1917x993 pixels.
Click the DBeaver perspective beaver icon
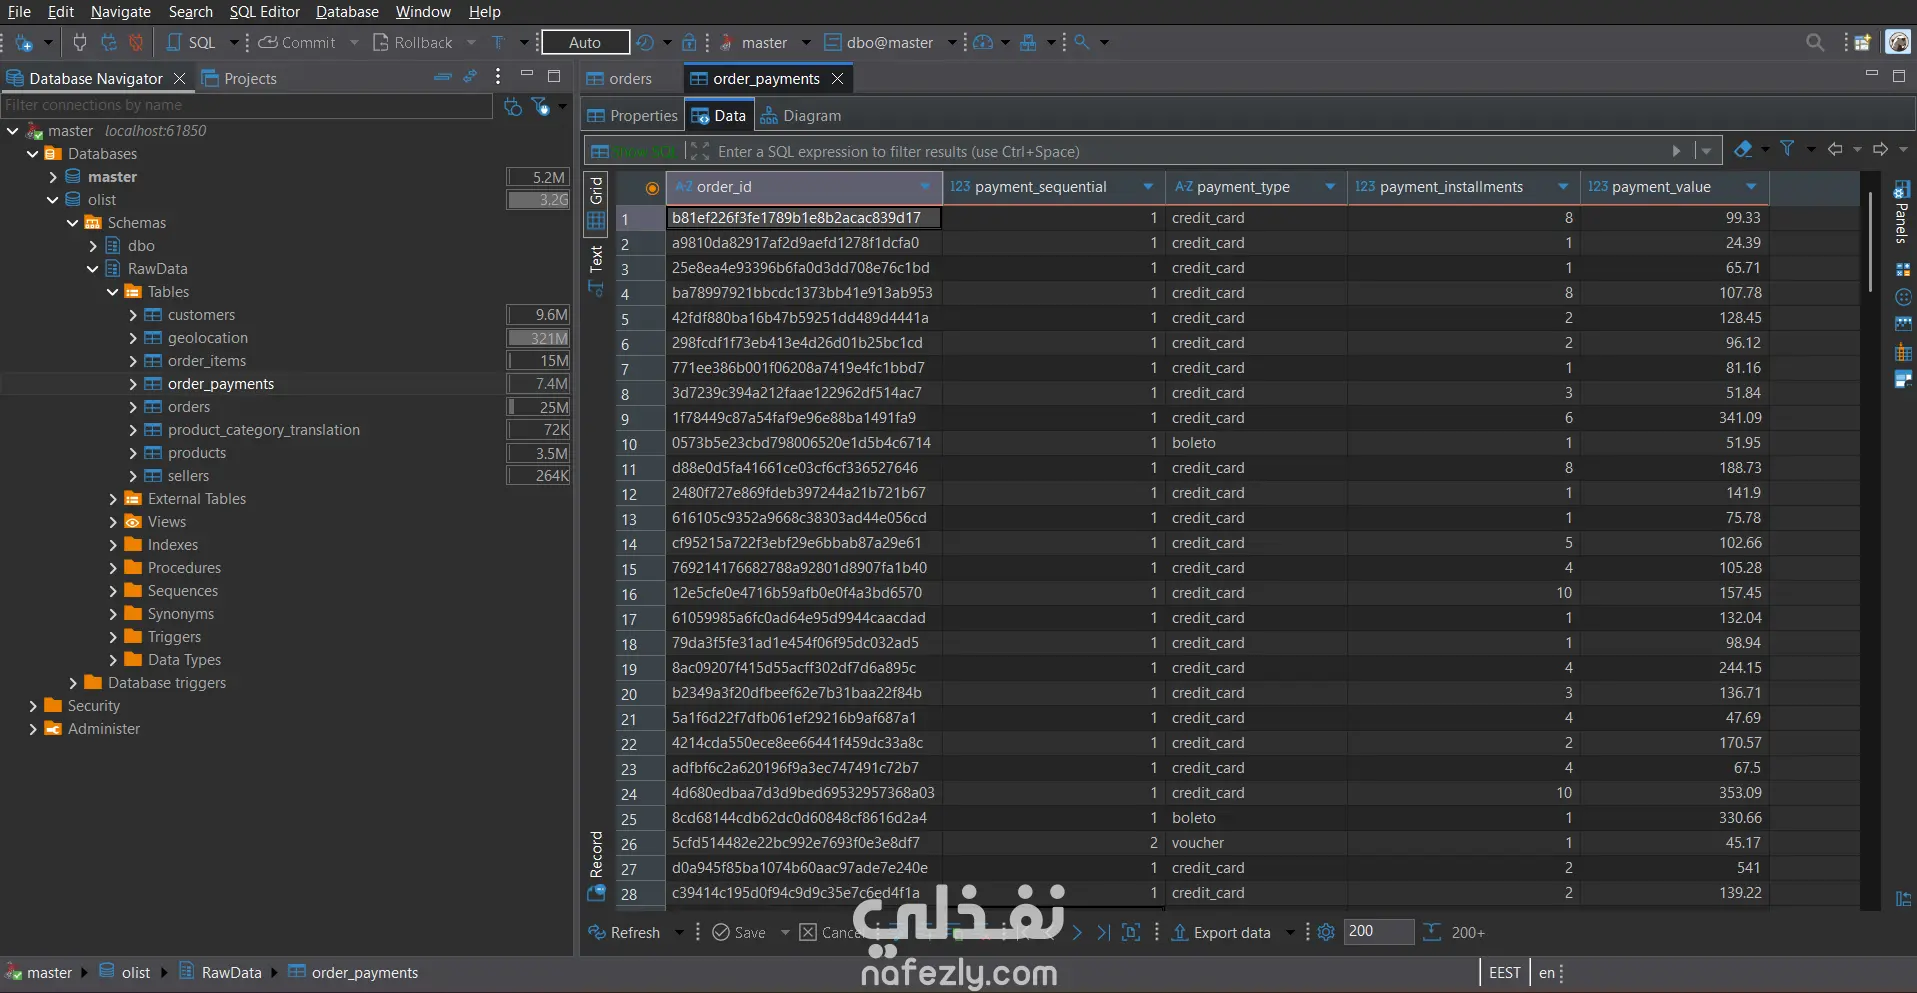[1897, 42]
